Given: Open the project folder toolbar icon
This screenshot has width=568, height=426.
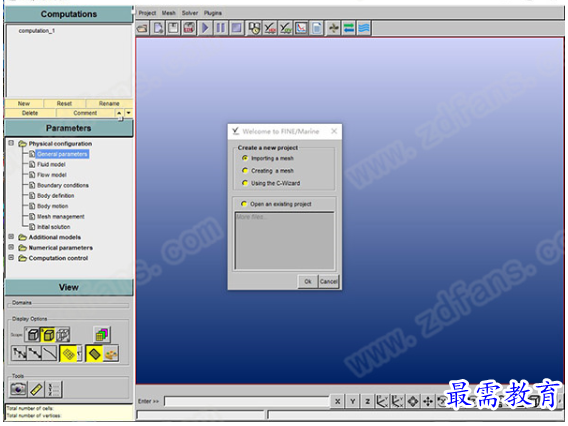Looking at the screenshot, I should point(142,28).
